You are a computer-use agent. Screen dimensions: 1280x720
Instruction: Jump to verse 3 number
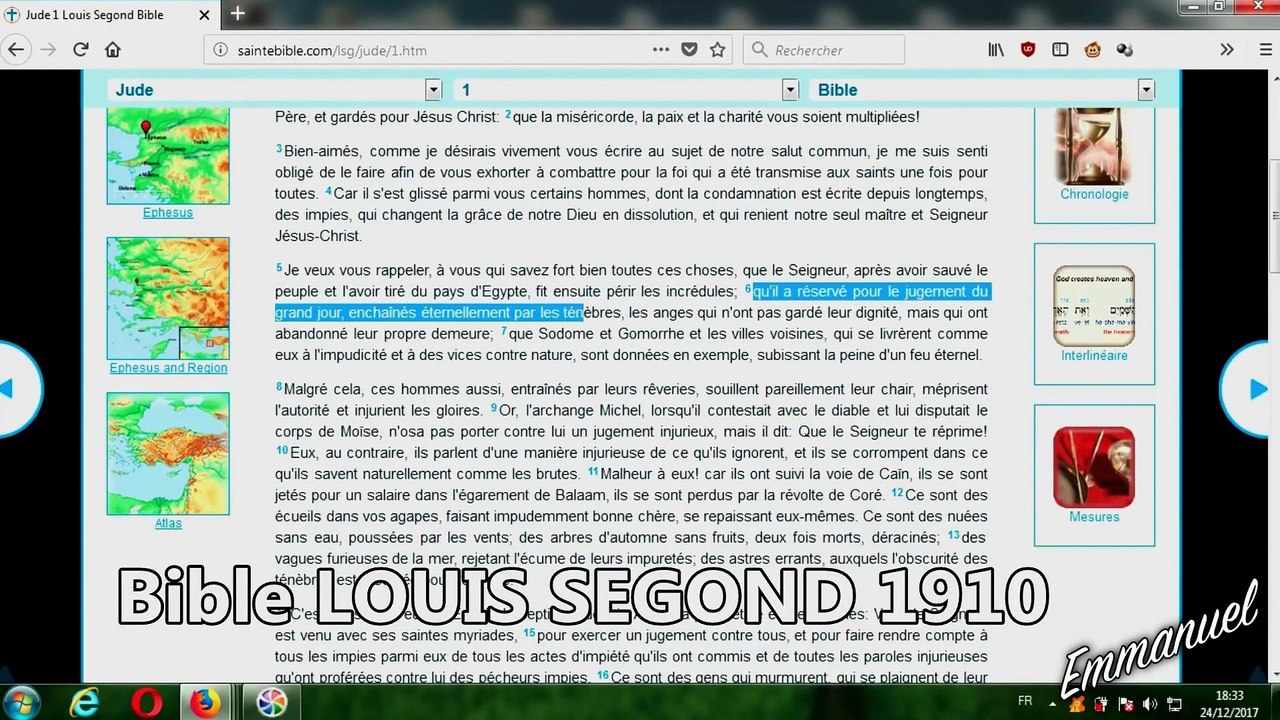(x=279, y=149)
